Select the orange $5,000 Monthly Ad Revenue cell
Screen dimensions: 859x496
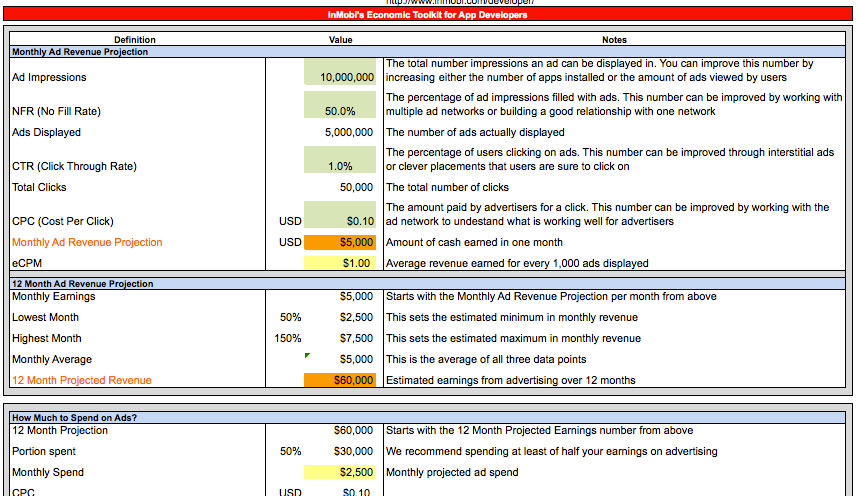(x=340, y=242)
